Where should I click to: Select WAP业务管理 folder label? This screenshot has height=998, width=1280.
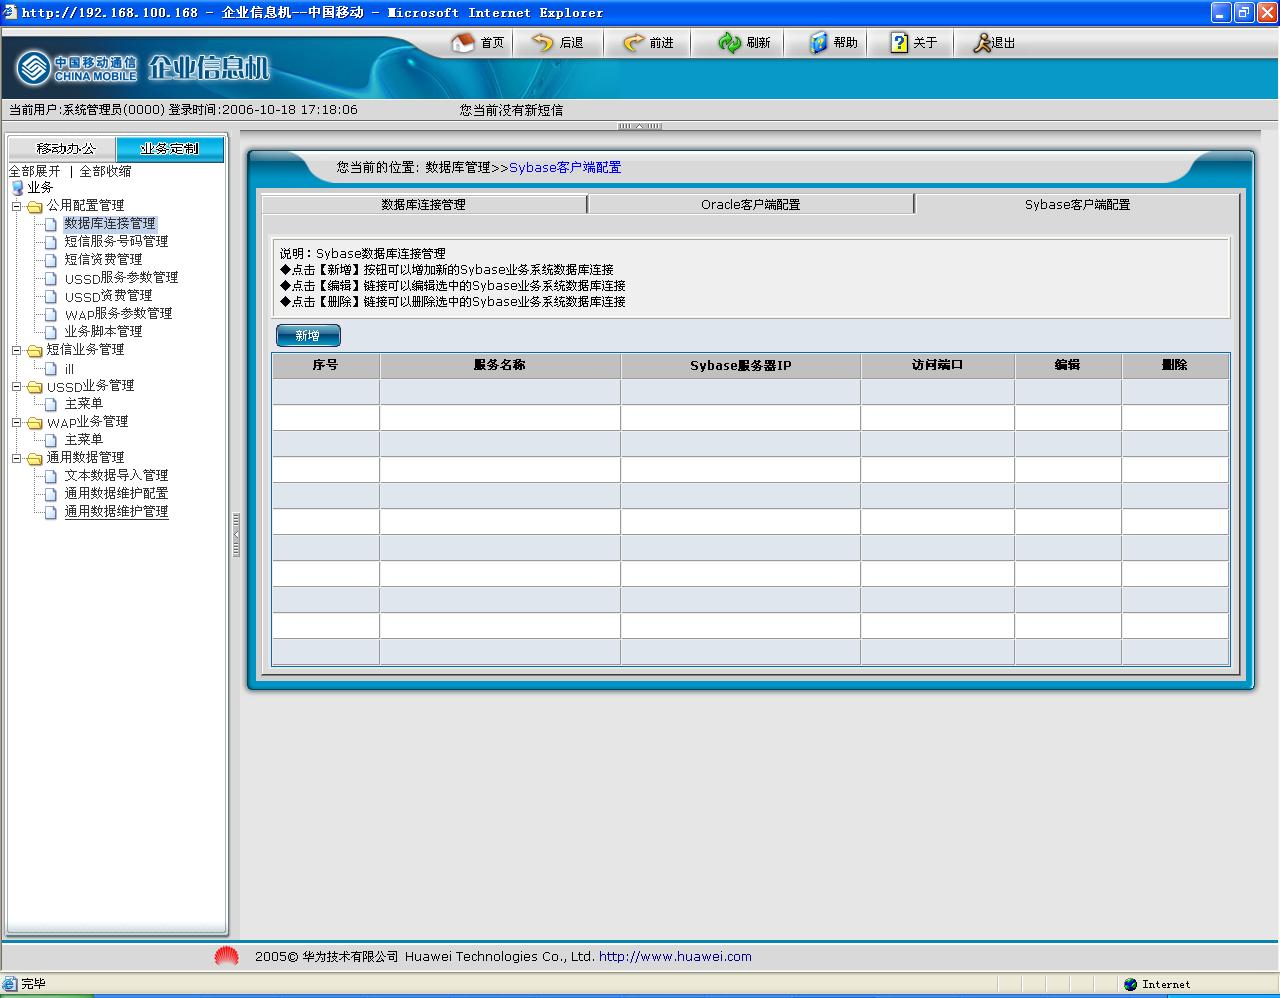[x=87, y=422]
